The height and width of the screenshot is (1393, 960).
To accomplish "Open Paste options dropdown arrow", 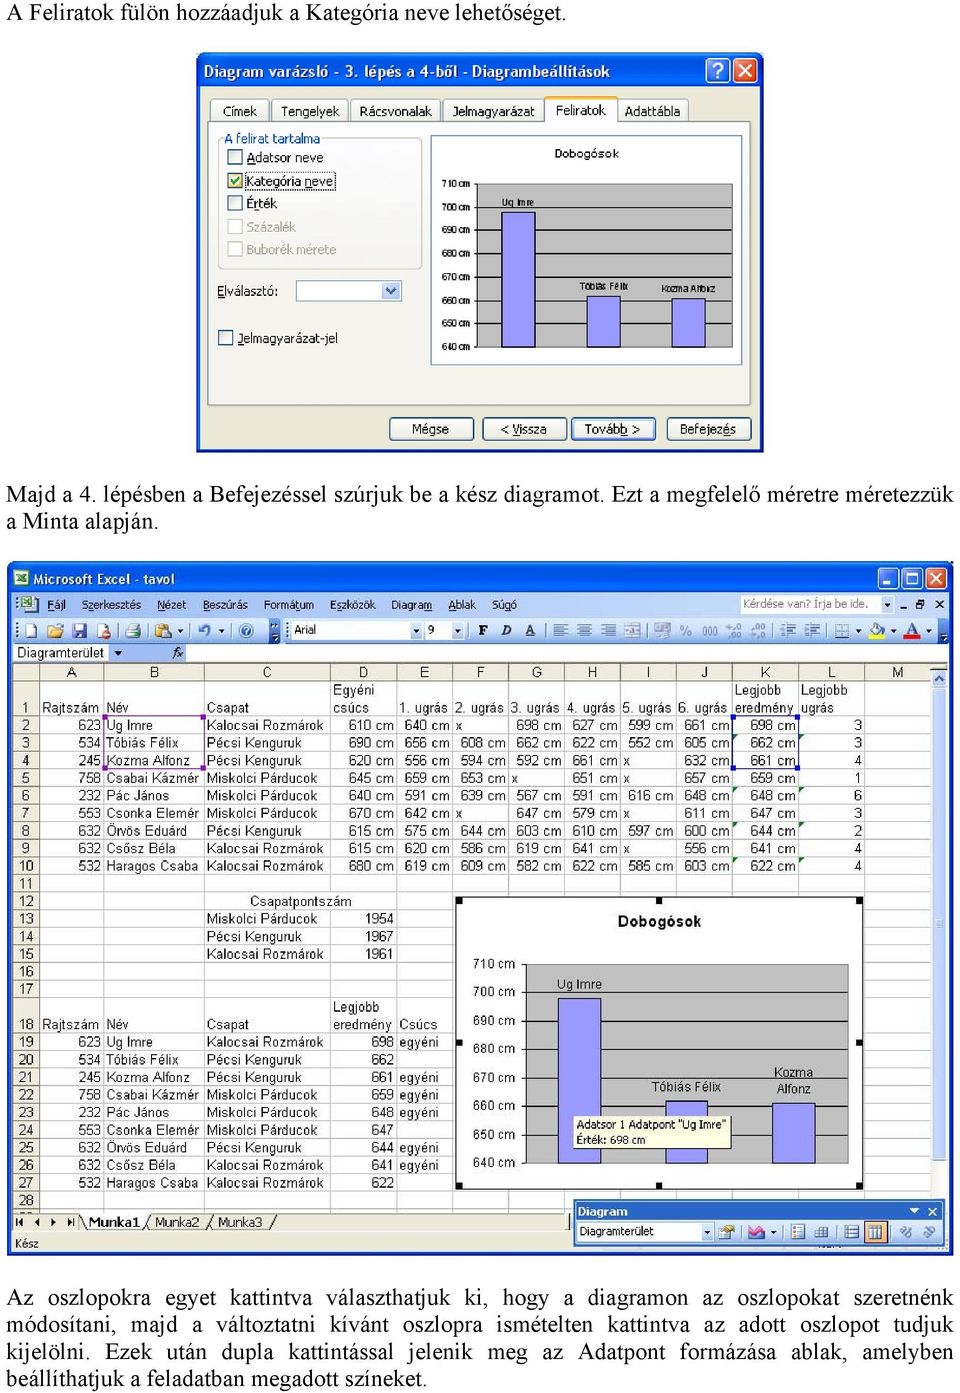I will [180, 630].
